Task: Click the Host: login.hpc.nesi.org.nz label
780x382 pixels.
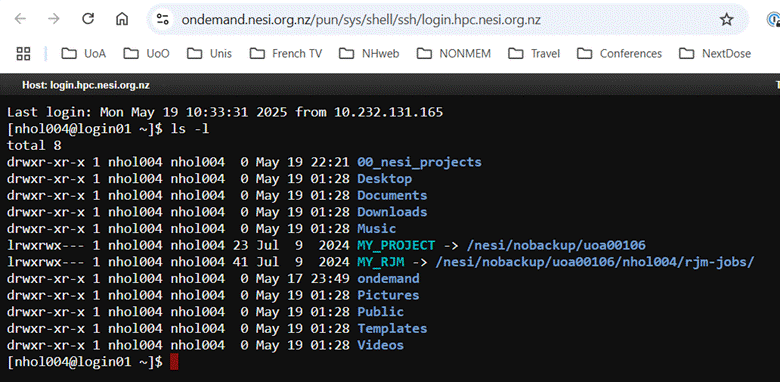Action: pos(86,86)
